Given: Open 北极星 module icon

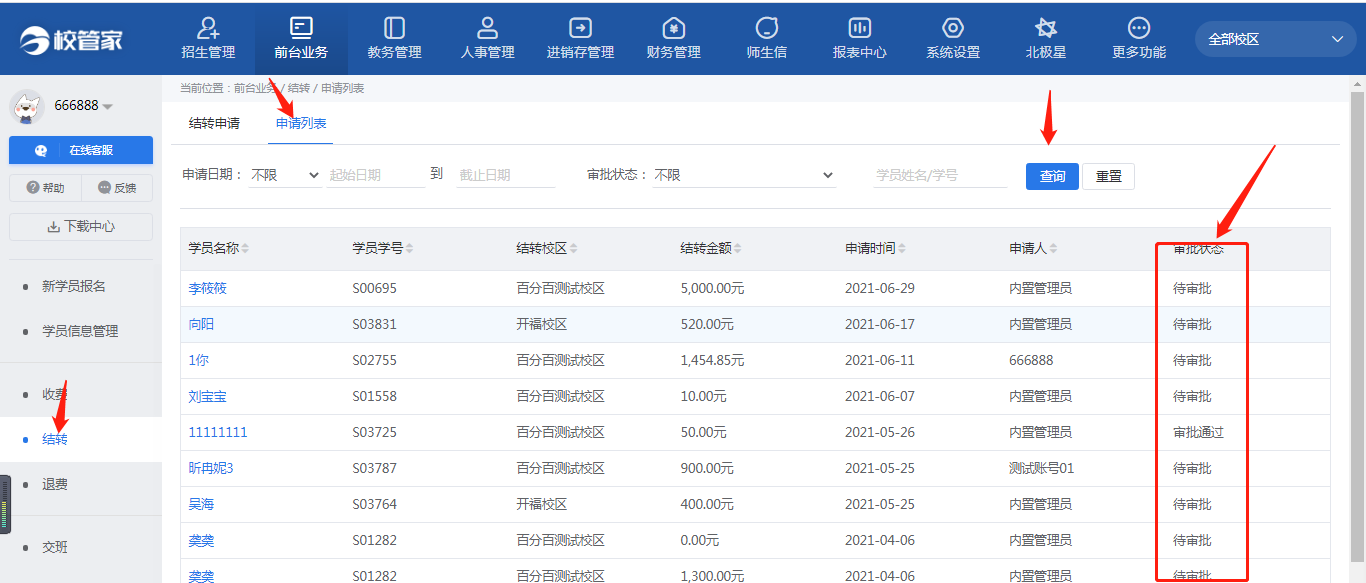Looking at the screenshot, I should point(1046,28).
